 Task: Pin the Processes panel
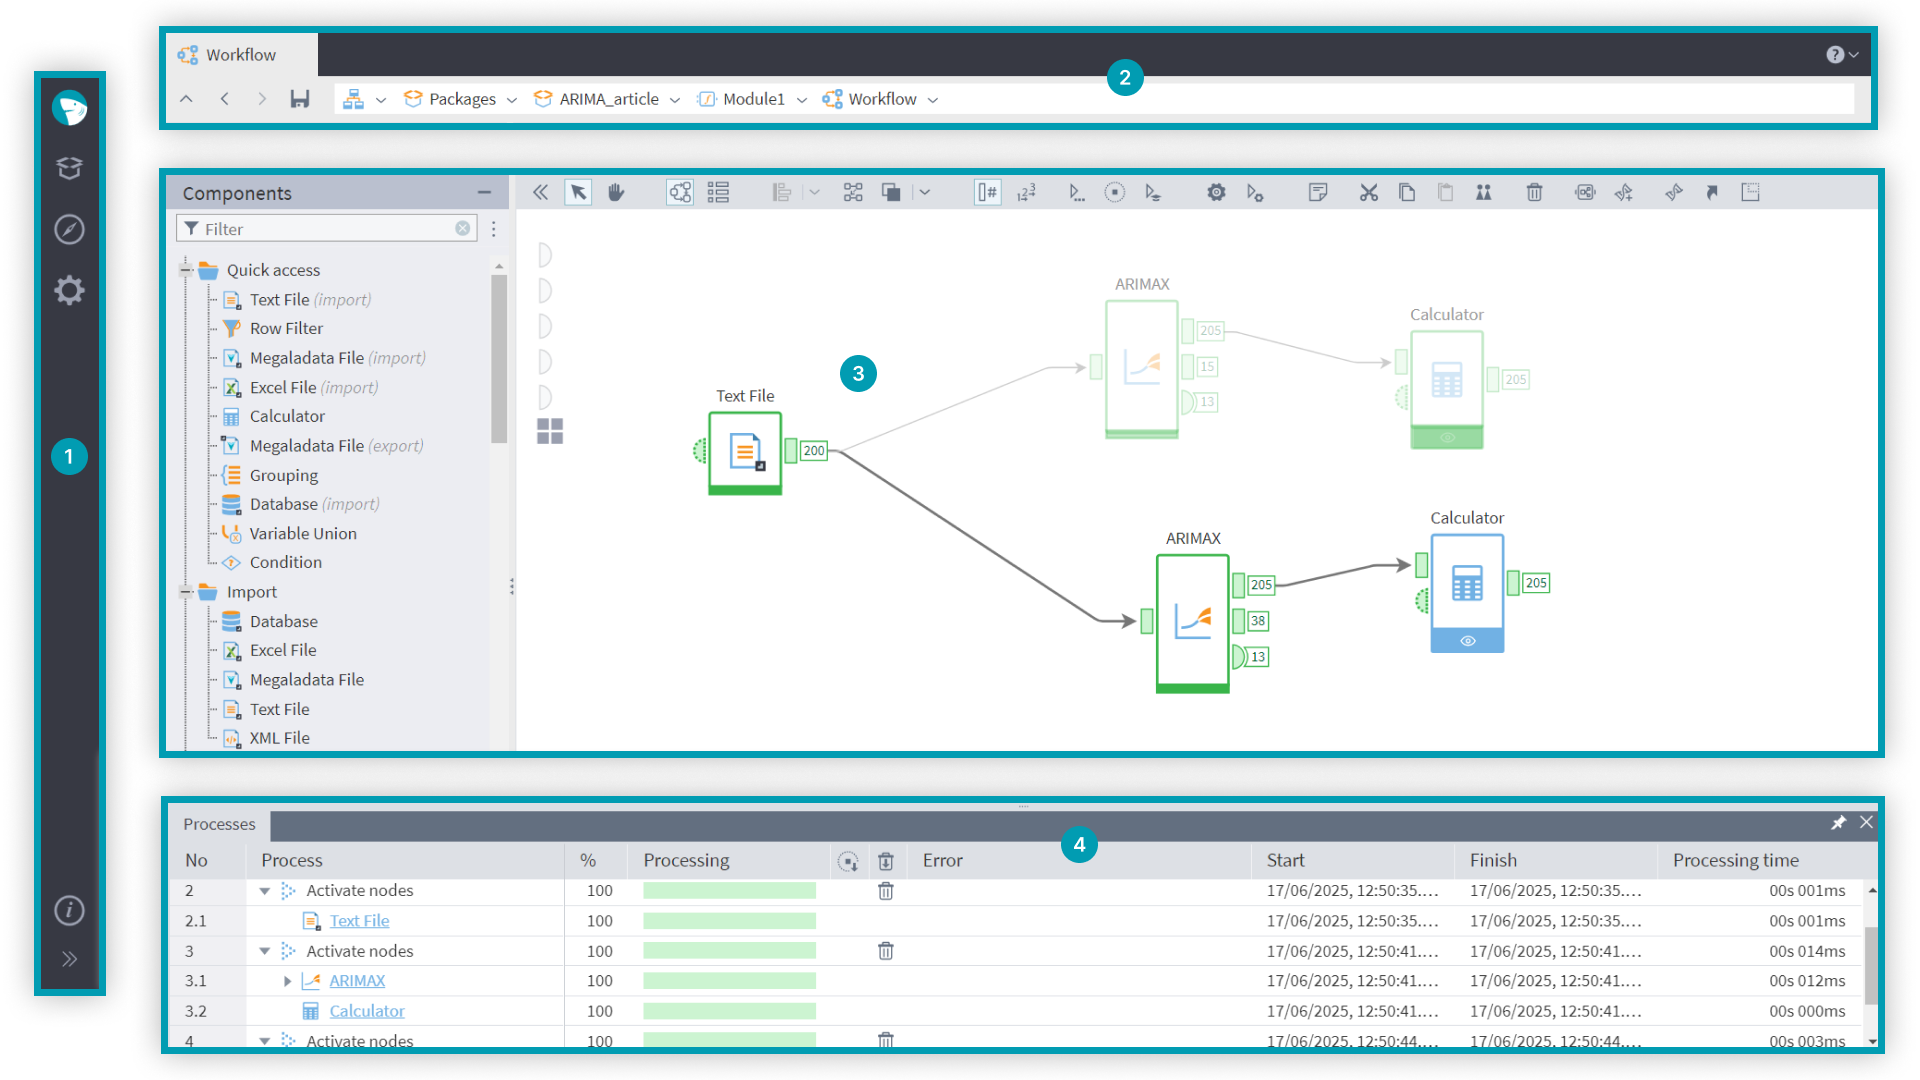(x=1838, y=822)
